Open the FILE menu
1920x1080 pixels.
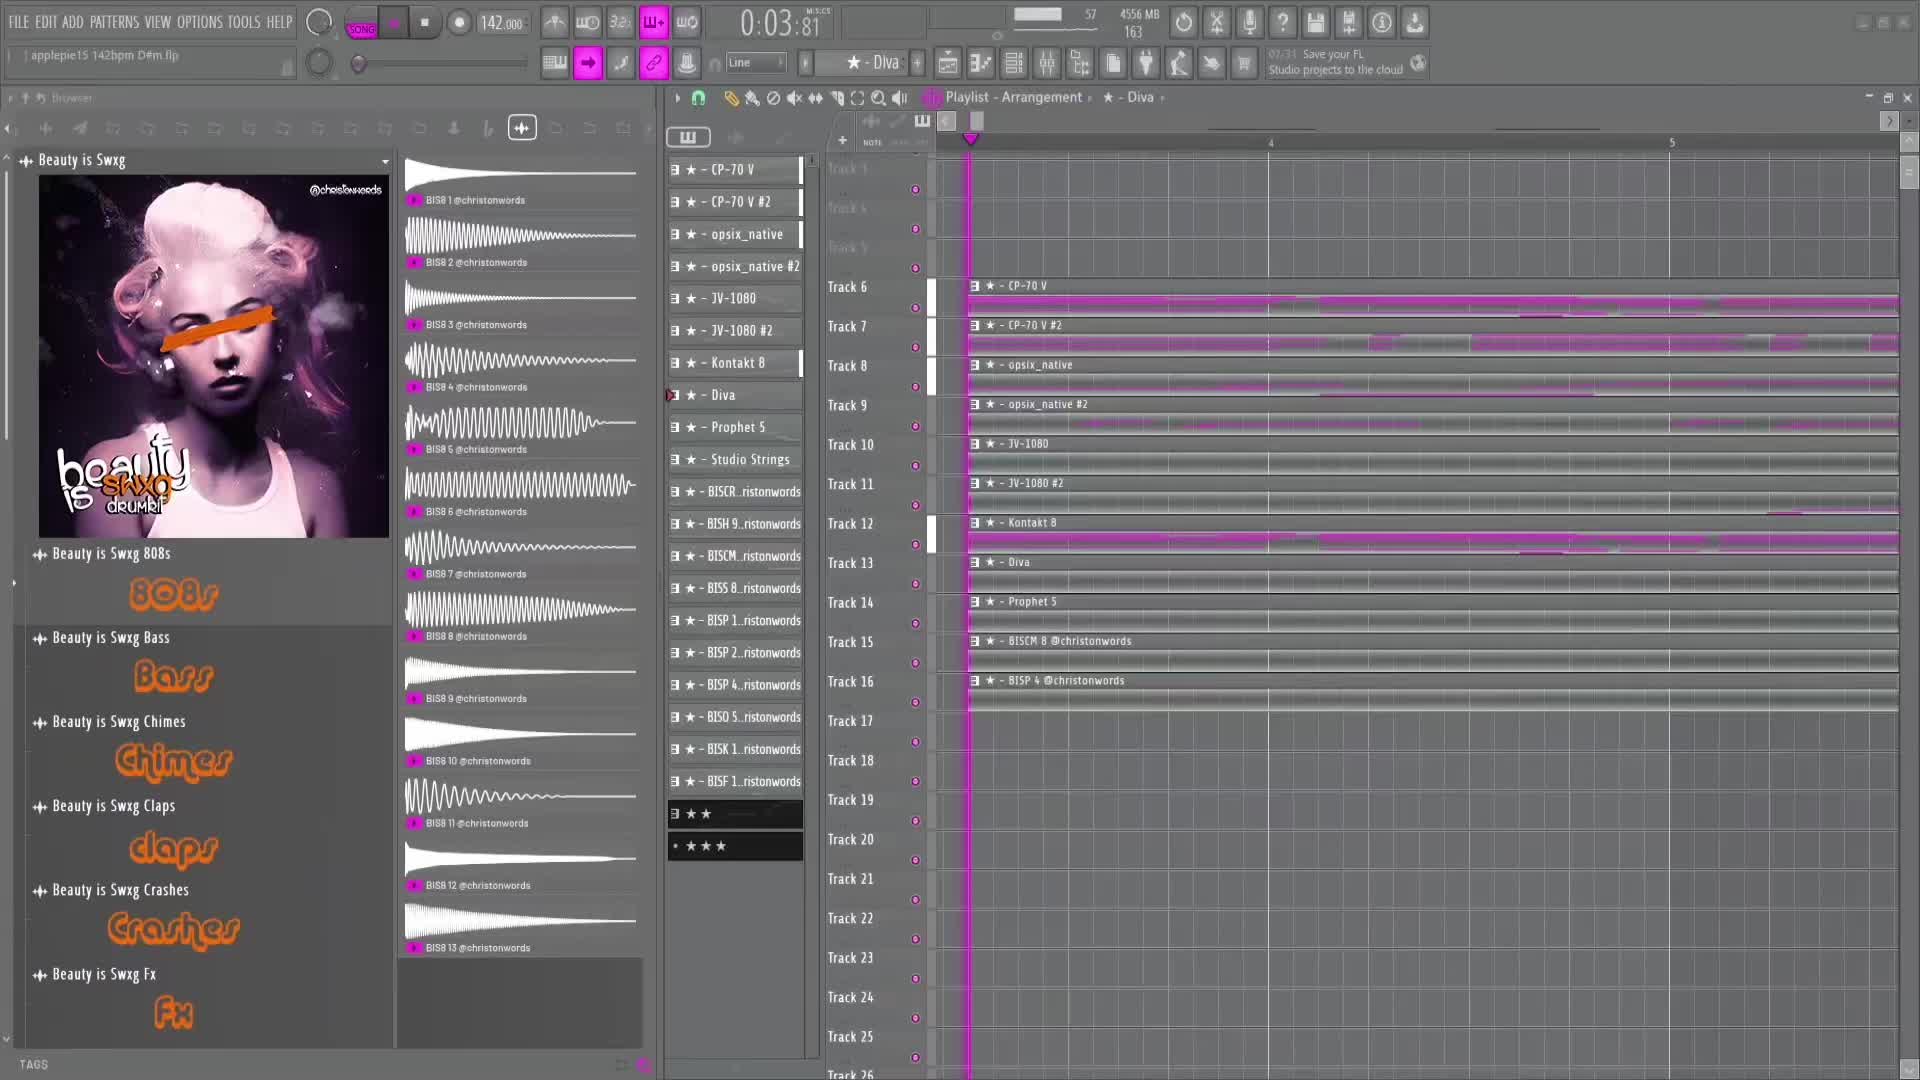[x=18, y=22]
